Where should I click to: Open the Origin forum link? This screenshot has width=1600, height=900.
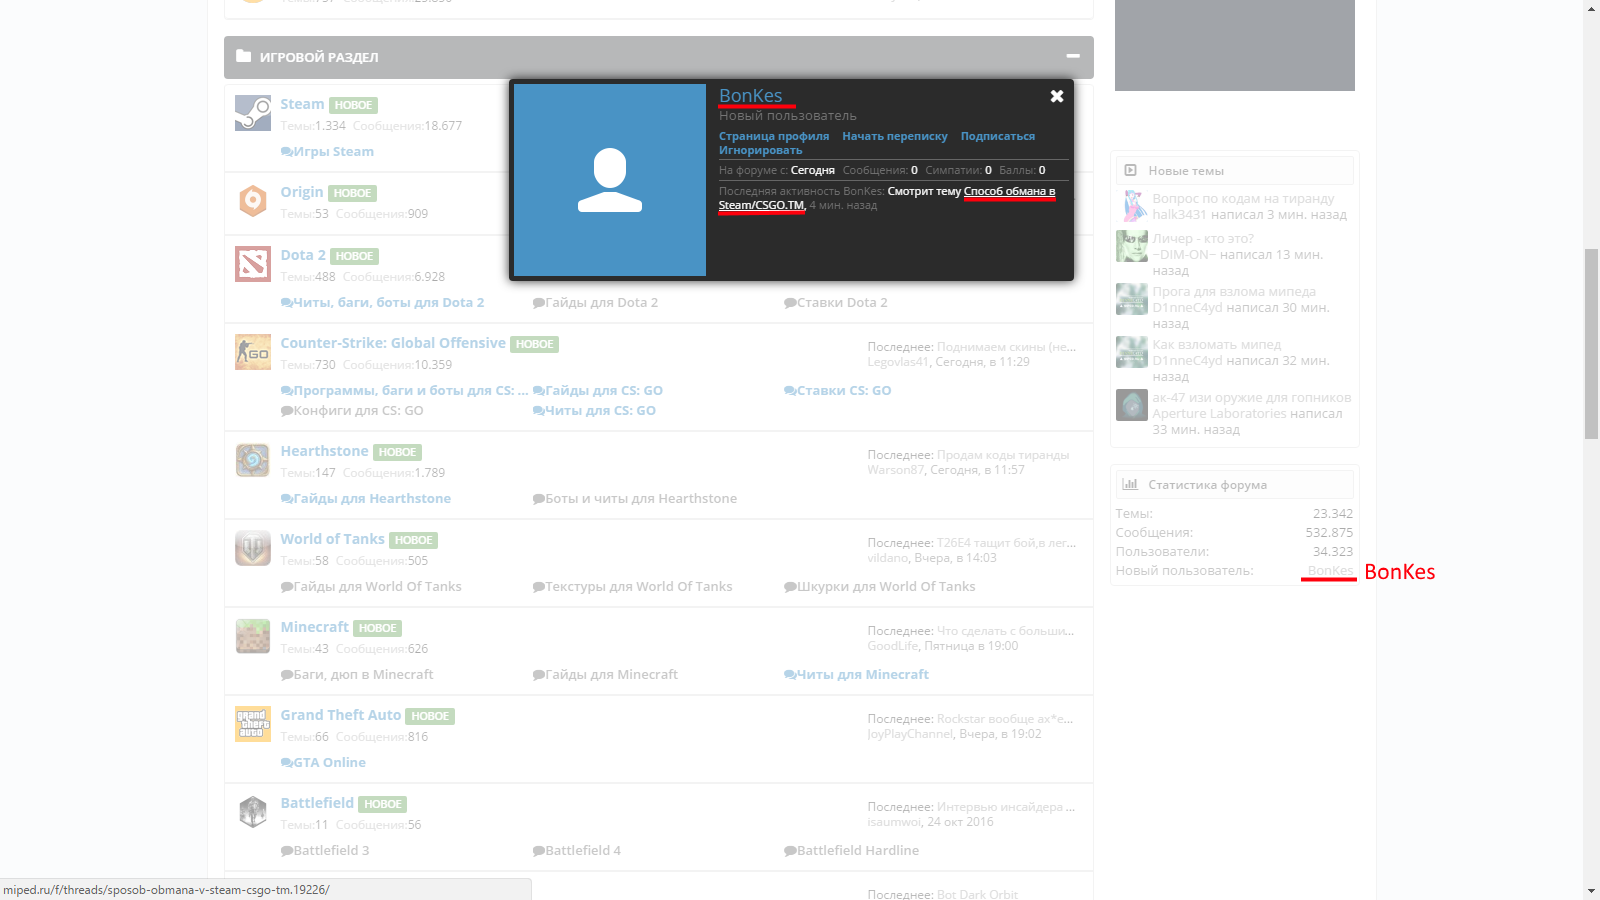(x=302, y=192)
